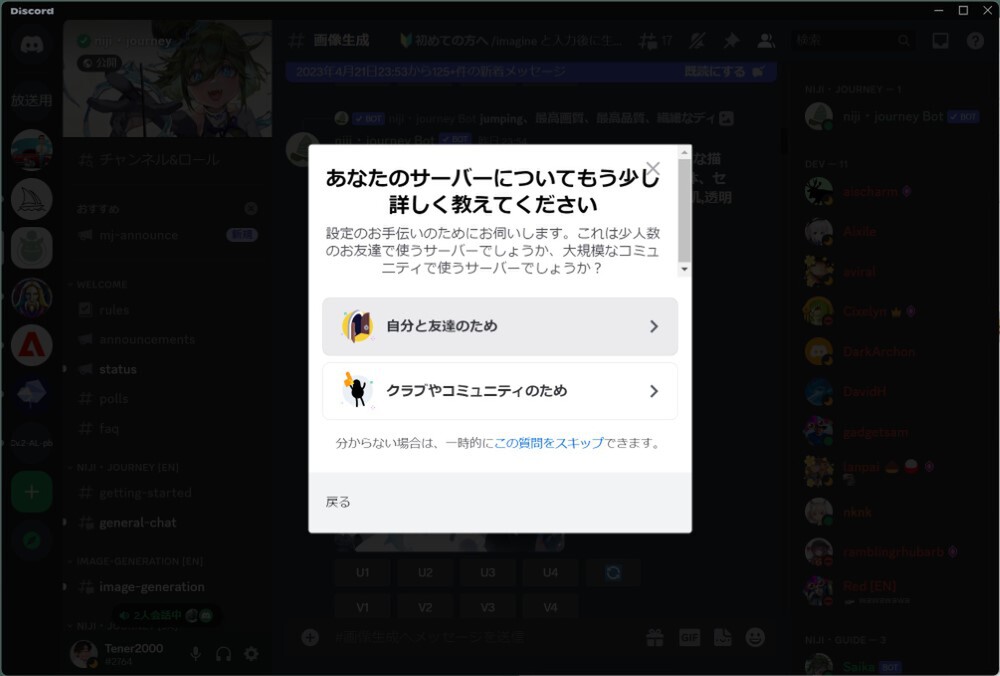
Task: Toggle member list icon
Action: [x=765, y=41]
